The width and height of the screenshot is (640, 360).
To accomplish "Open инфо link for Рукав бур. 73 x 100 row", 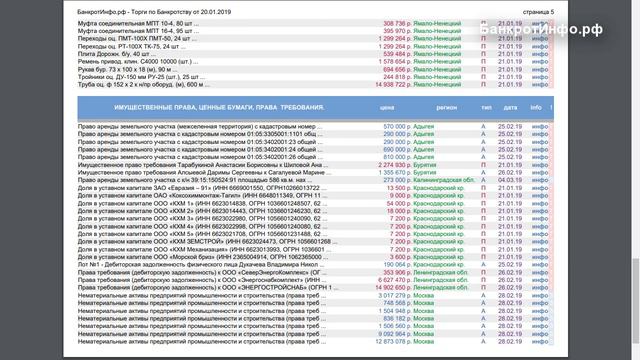I will 540,69.
